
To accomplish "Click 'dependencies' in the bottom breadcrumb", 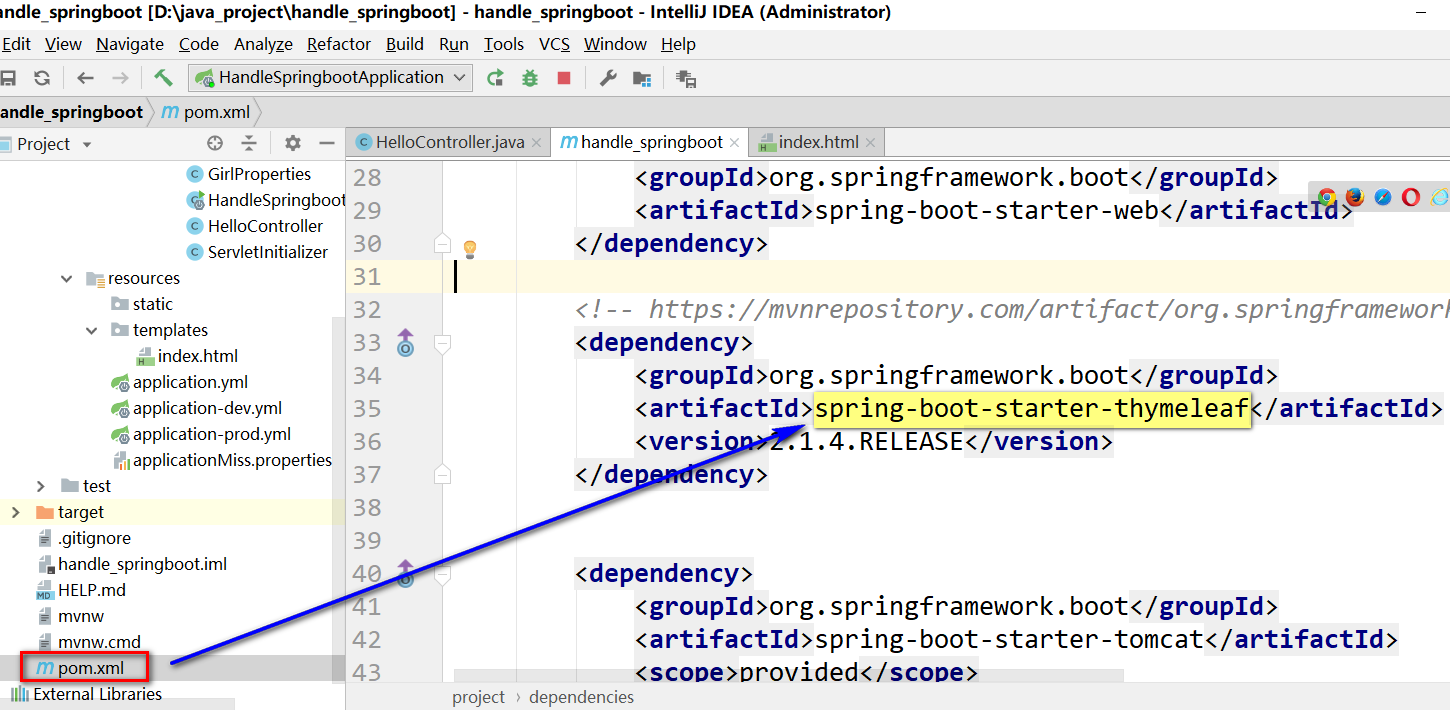I will tap(581, 697).
